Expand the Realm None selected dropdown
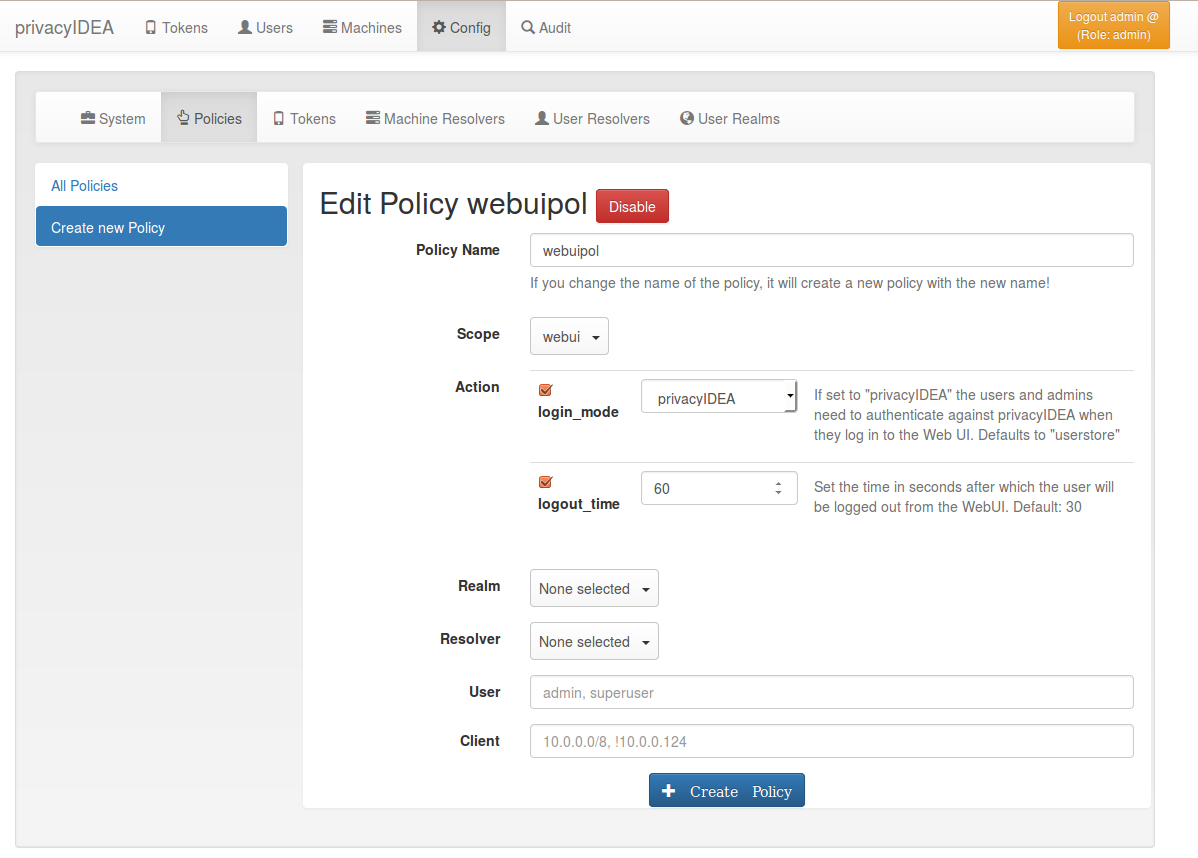 tap(594, 588)
